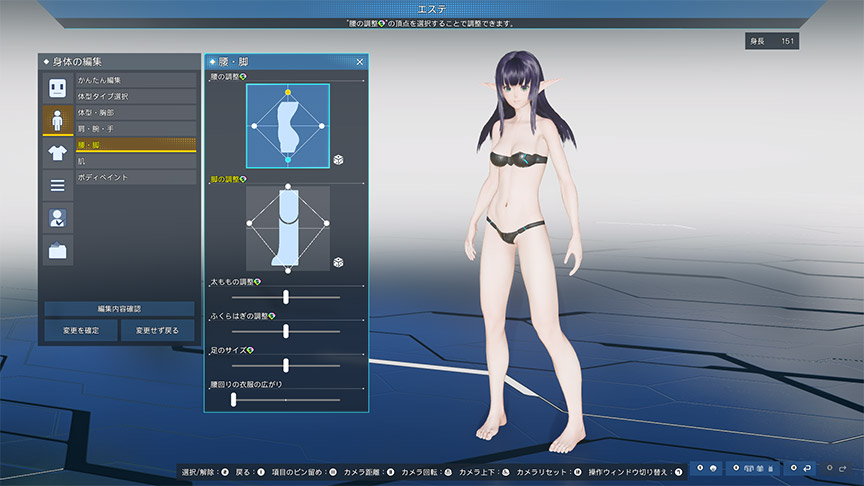Select the yellow top vertex of waist graph
Image resolution: width=864 pixels, height=486 pixels.
[288, 92]
